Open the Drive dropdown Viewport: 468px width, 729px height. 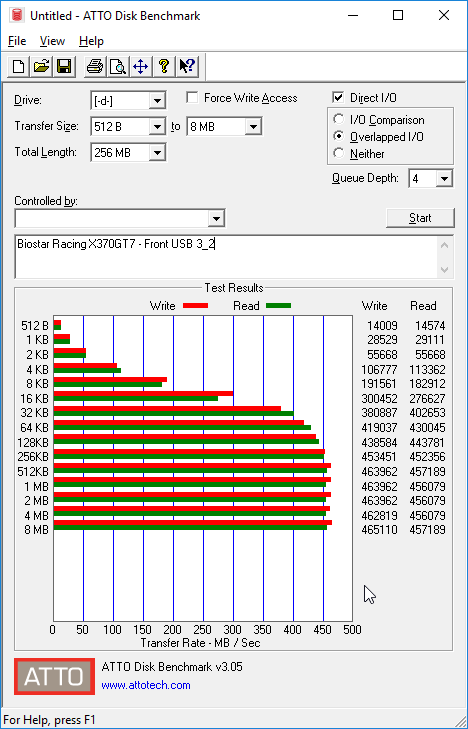coord(157,100)
